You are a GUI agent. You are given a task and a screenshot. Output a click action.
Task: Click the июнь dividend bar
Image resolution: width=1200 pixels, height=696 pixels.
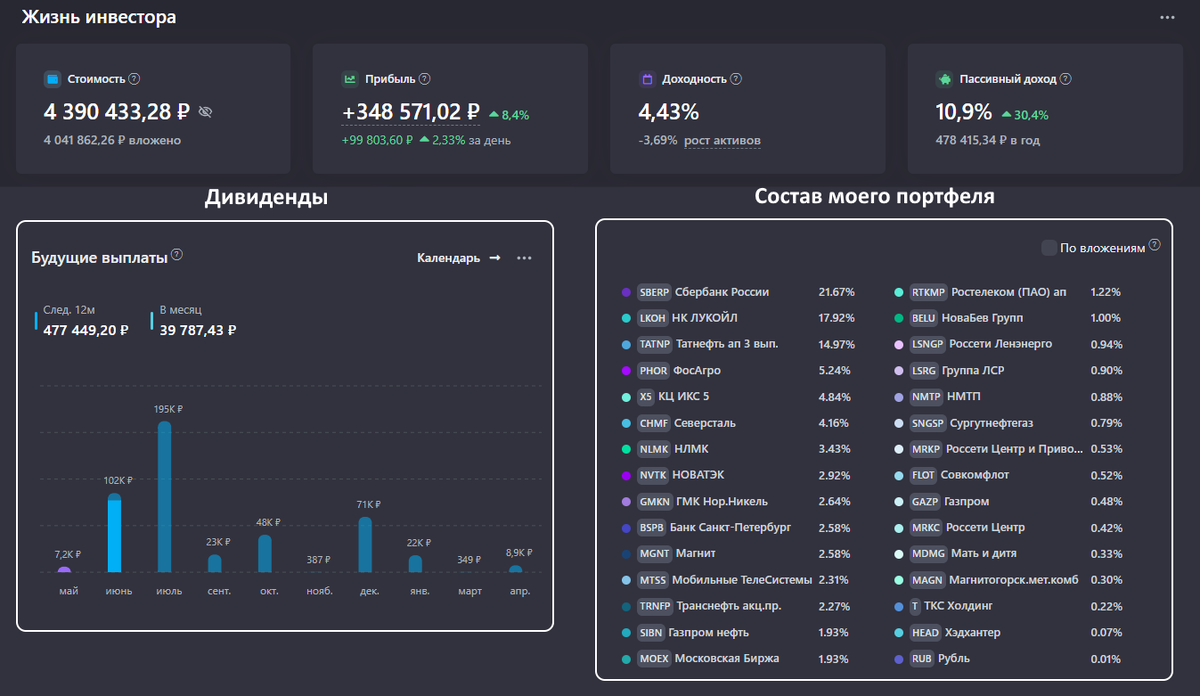(x=114, y=533)
